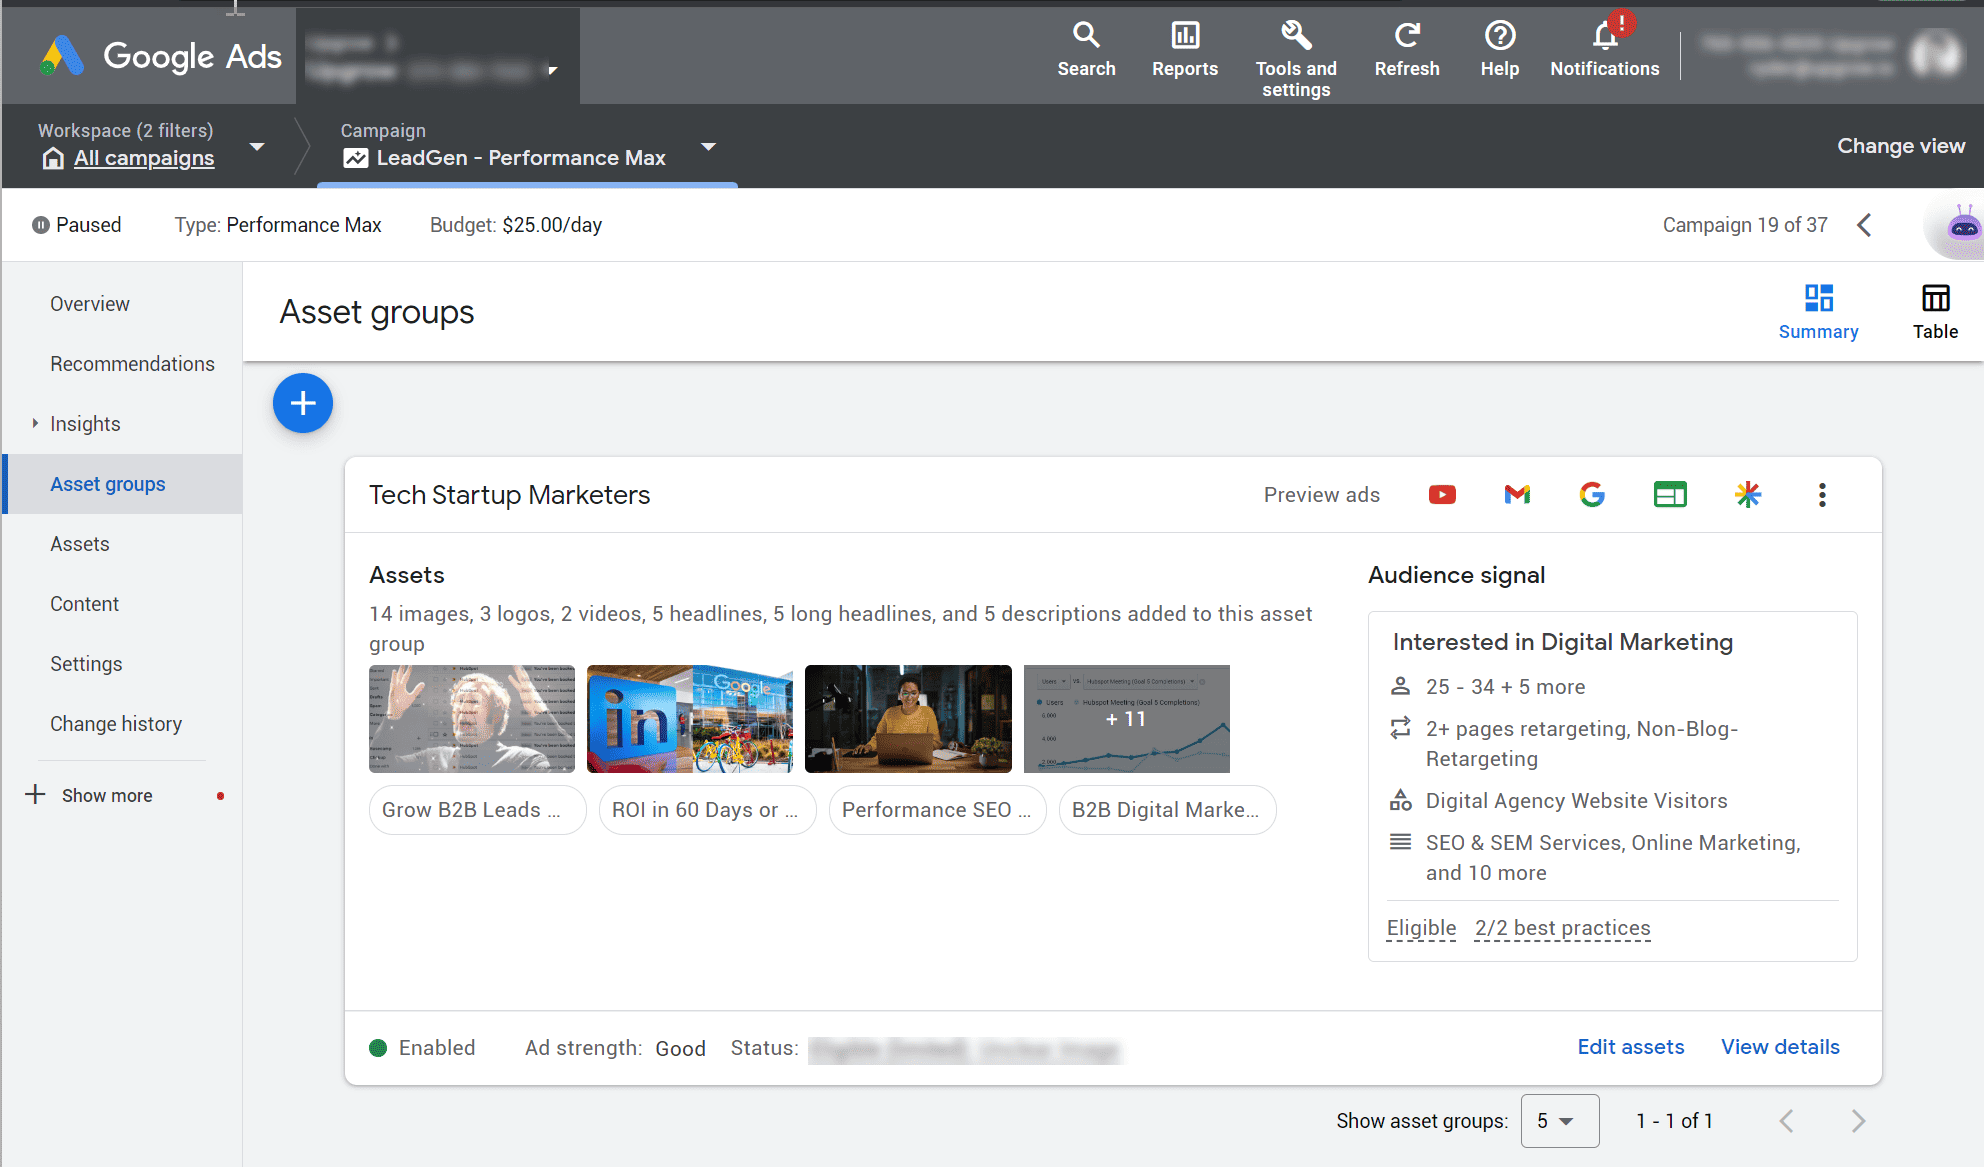1984x1167 pixels.
Task: Click the Display preview ads icon
Action: [1667, 495]
